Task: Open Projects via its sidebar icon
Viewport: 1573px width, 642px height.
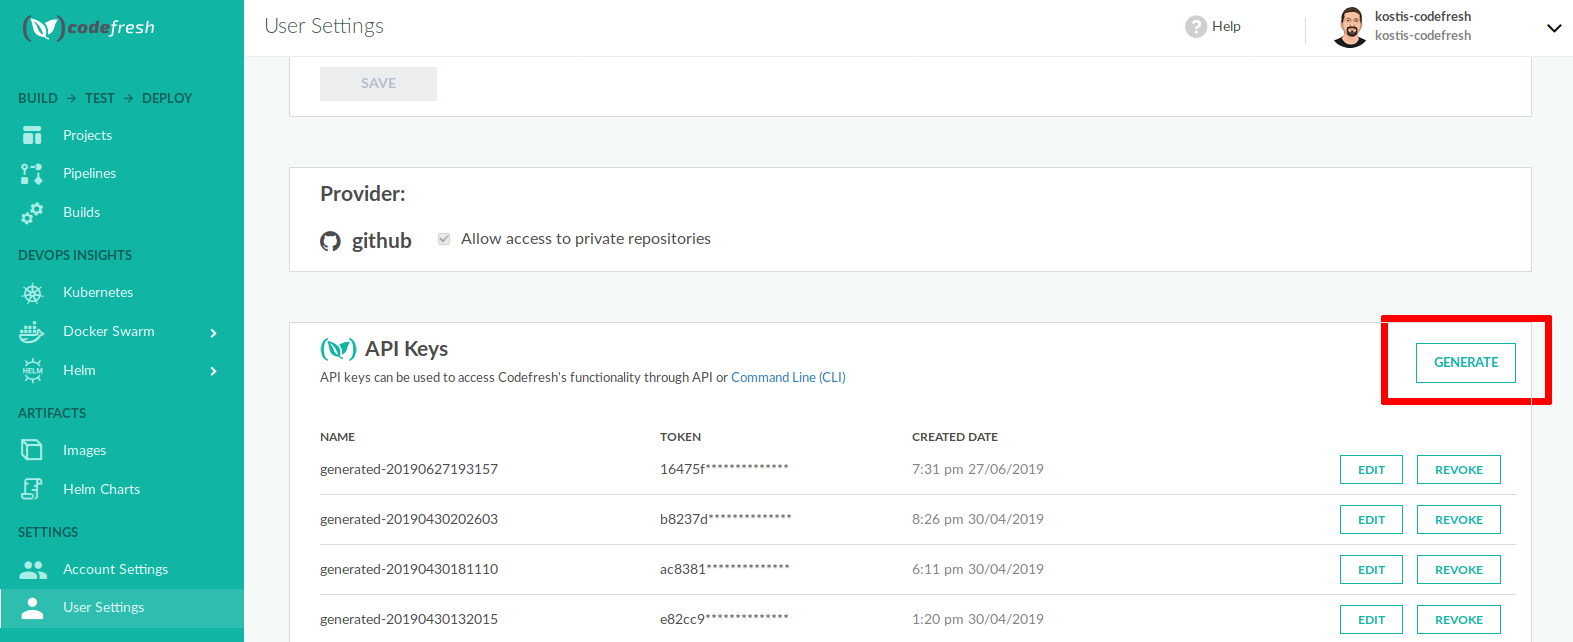Action: pyautogui.click(x=32, y=135)
